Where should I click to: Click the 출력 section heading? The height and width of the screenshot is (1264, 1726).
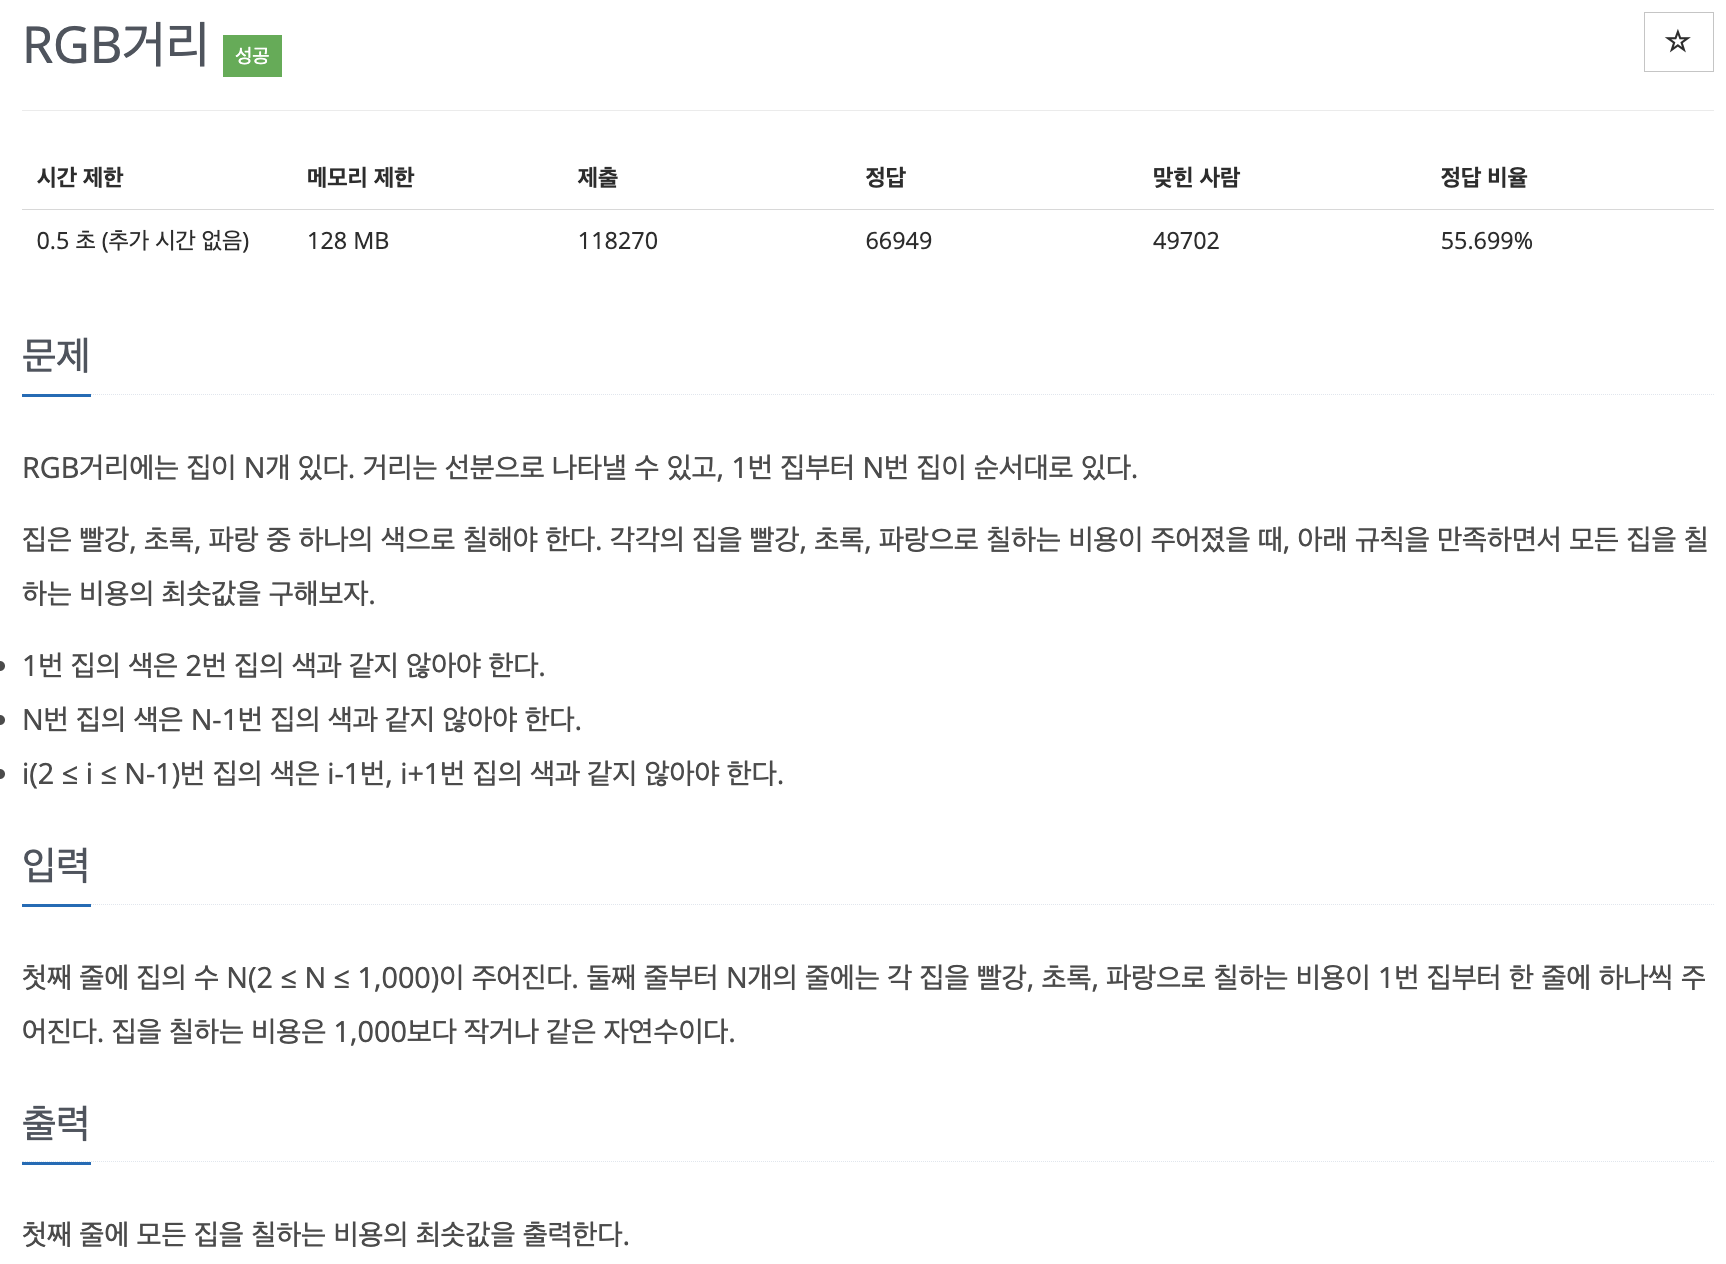pyautogui.click(x=56, y=1123)
